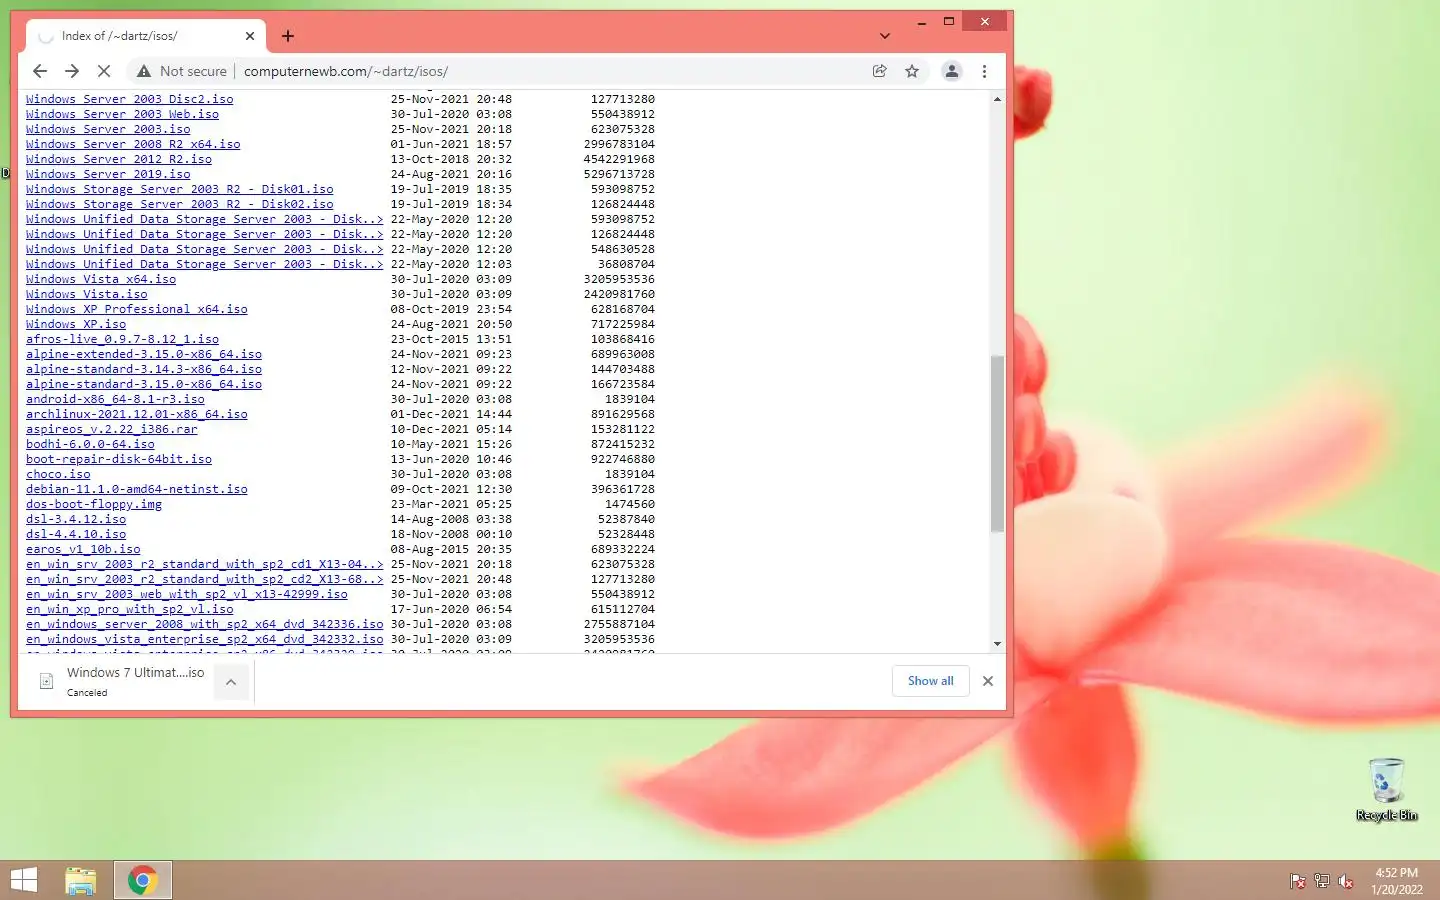The width and height of the screenshot is (1440, 900).
Task: Open en_win_srv_2003_web_with_sp2_vl_x13-42999.iso
Action: point(187,594)
